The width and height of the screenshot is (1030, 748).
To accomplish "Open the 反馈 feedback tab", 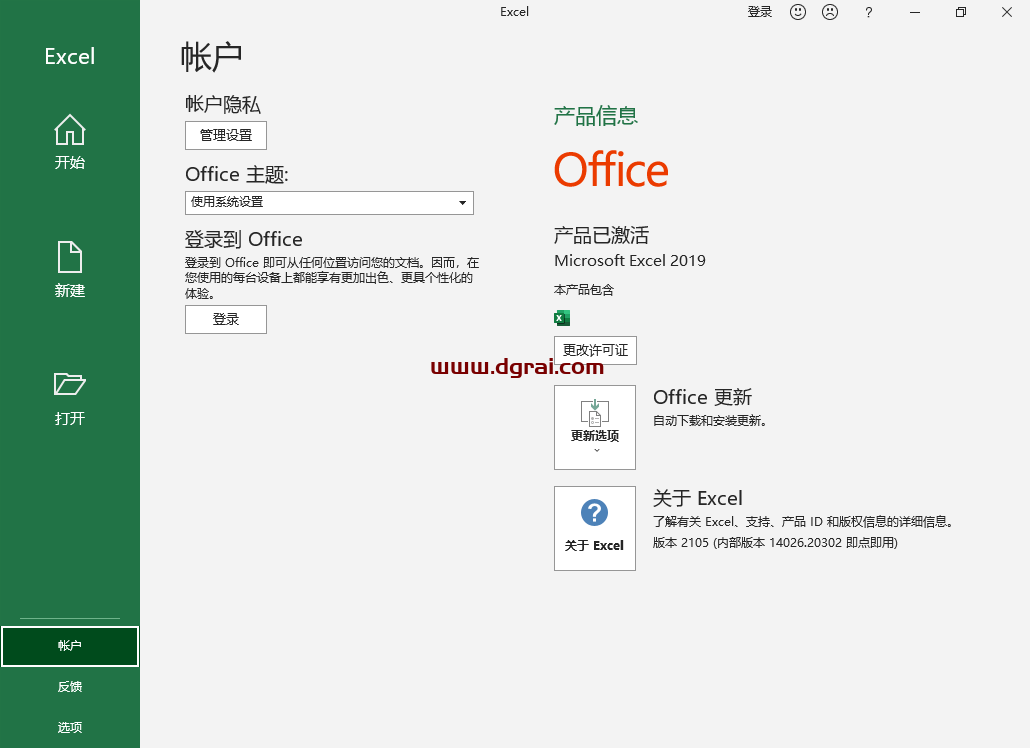I will click(x=70, y=687).
